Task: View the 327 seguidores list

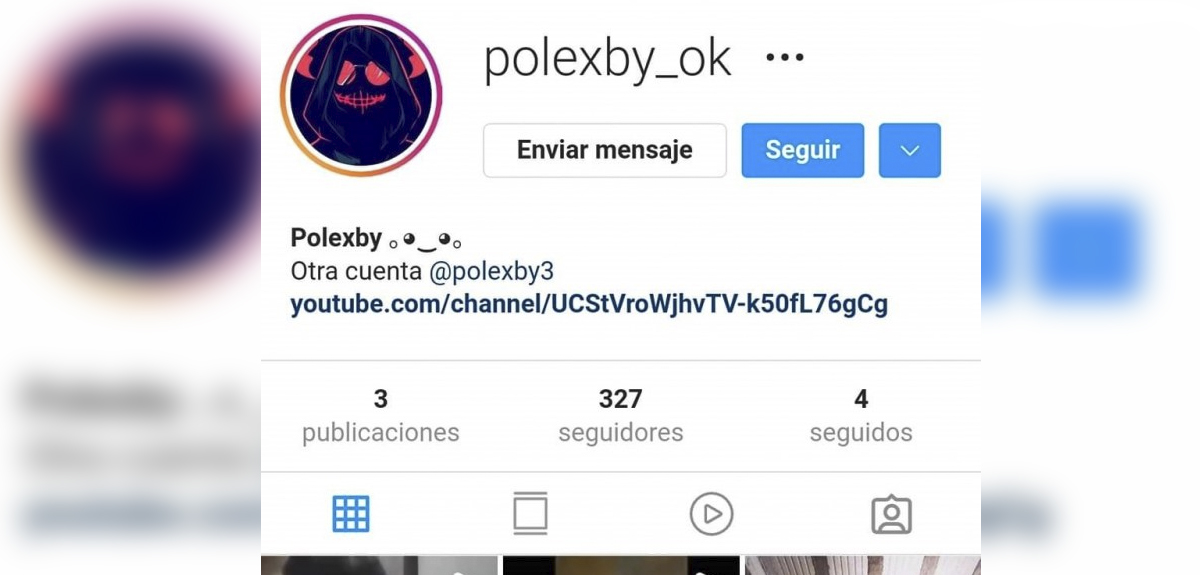Action: click(x=621, y=416)
